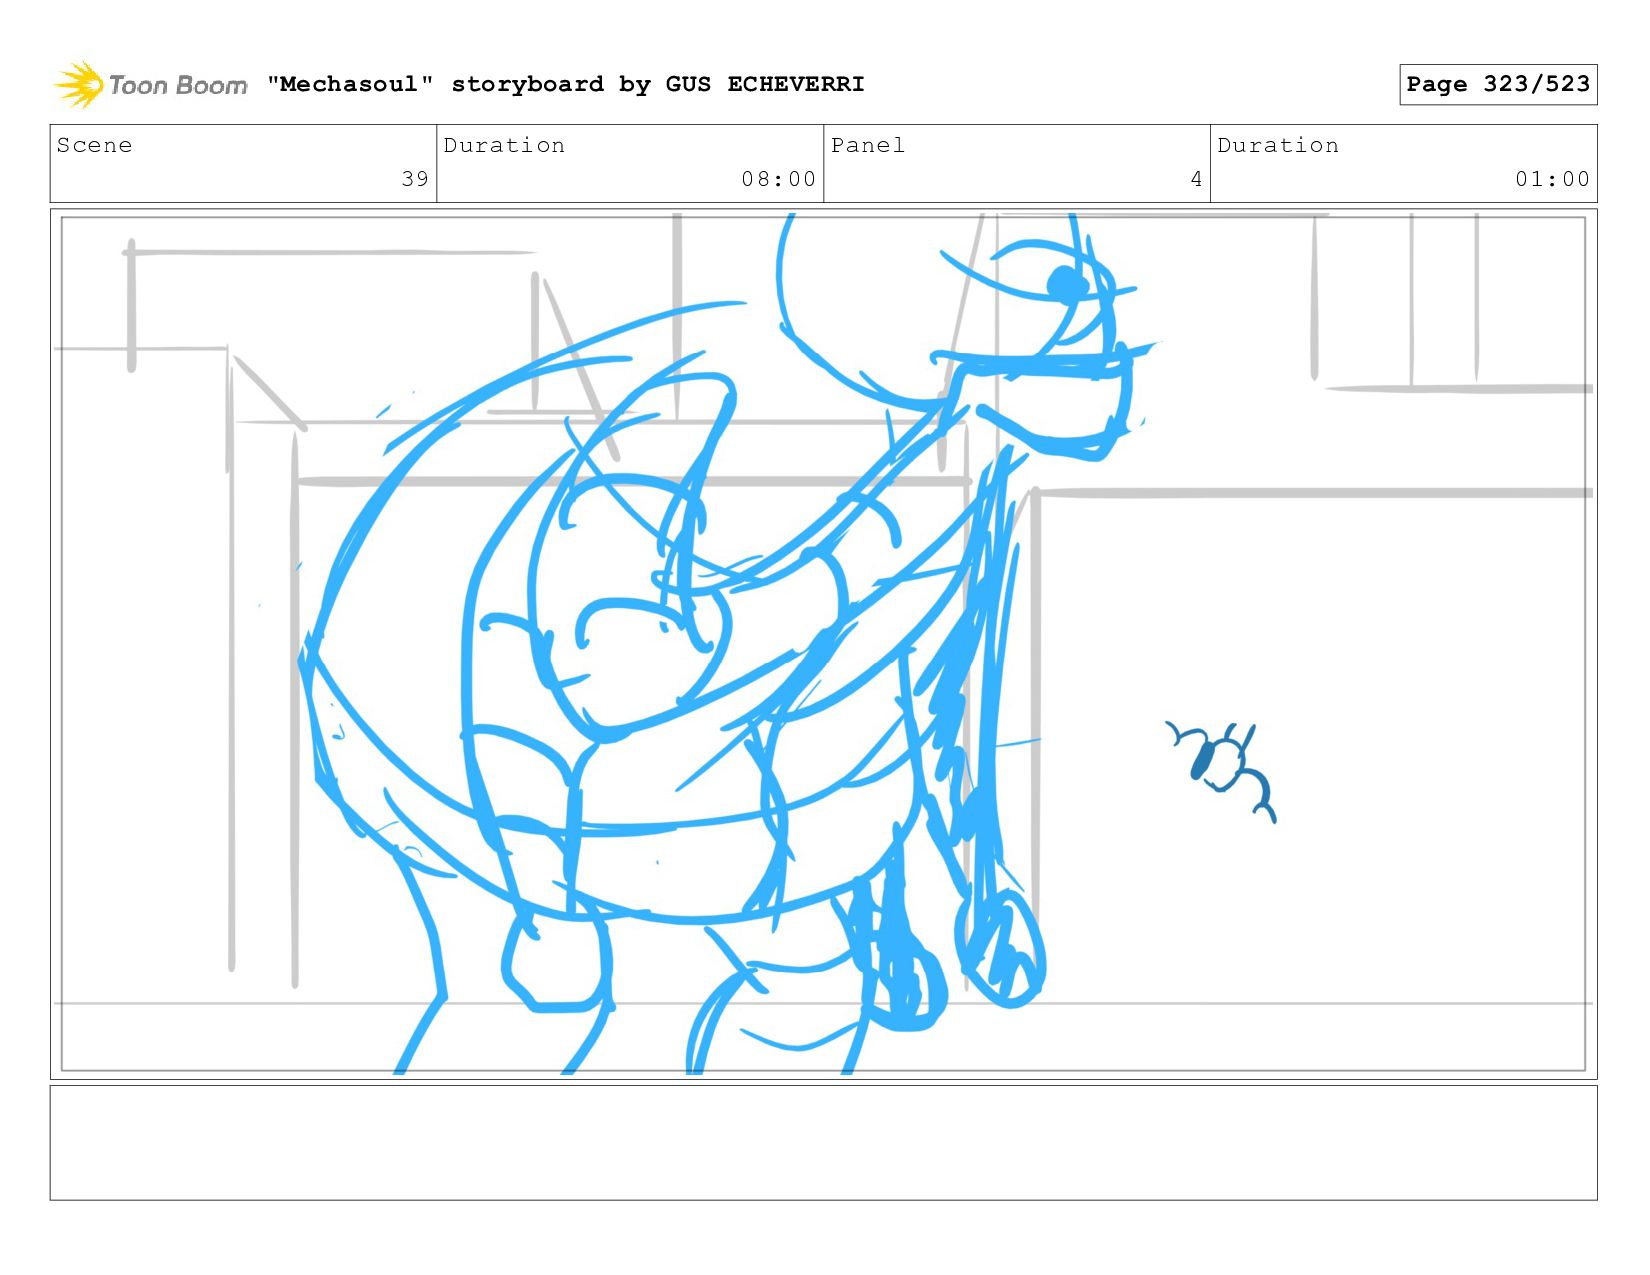Viewport: 1650px width, 1275px height.
Task: Click the empty notes box below the panel
Action: click(x=823, y=1142)
